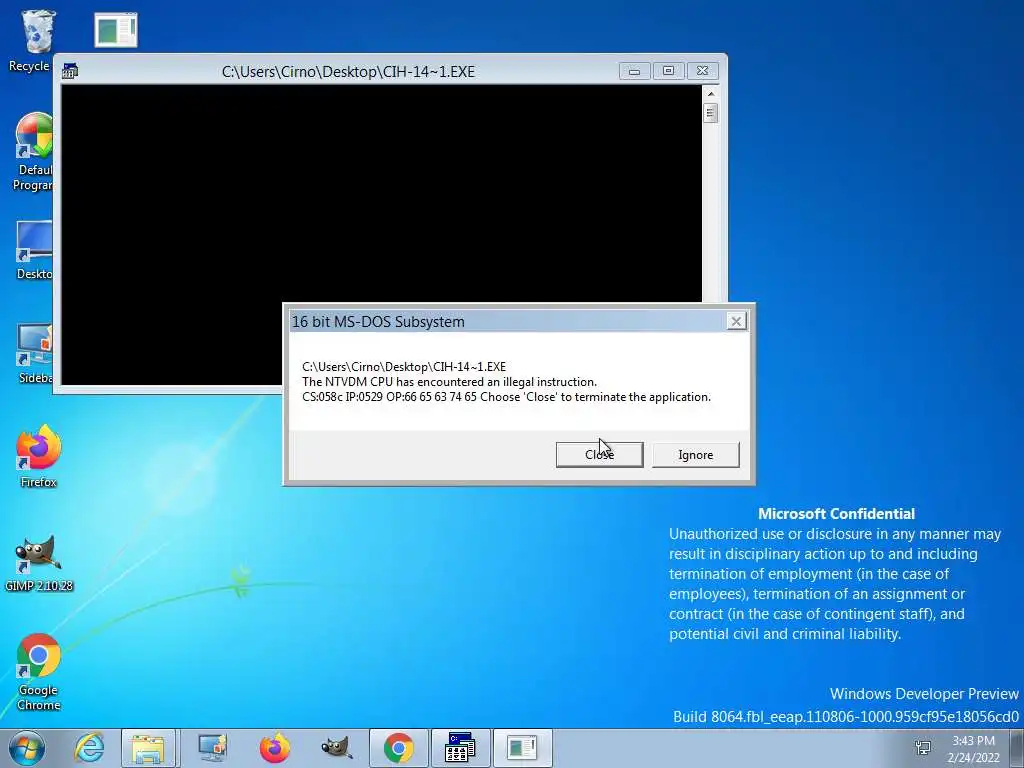Switch to NTVDM console taskbar button
The image size is (1024, 768).
460,748
